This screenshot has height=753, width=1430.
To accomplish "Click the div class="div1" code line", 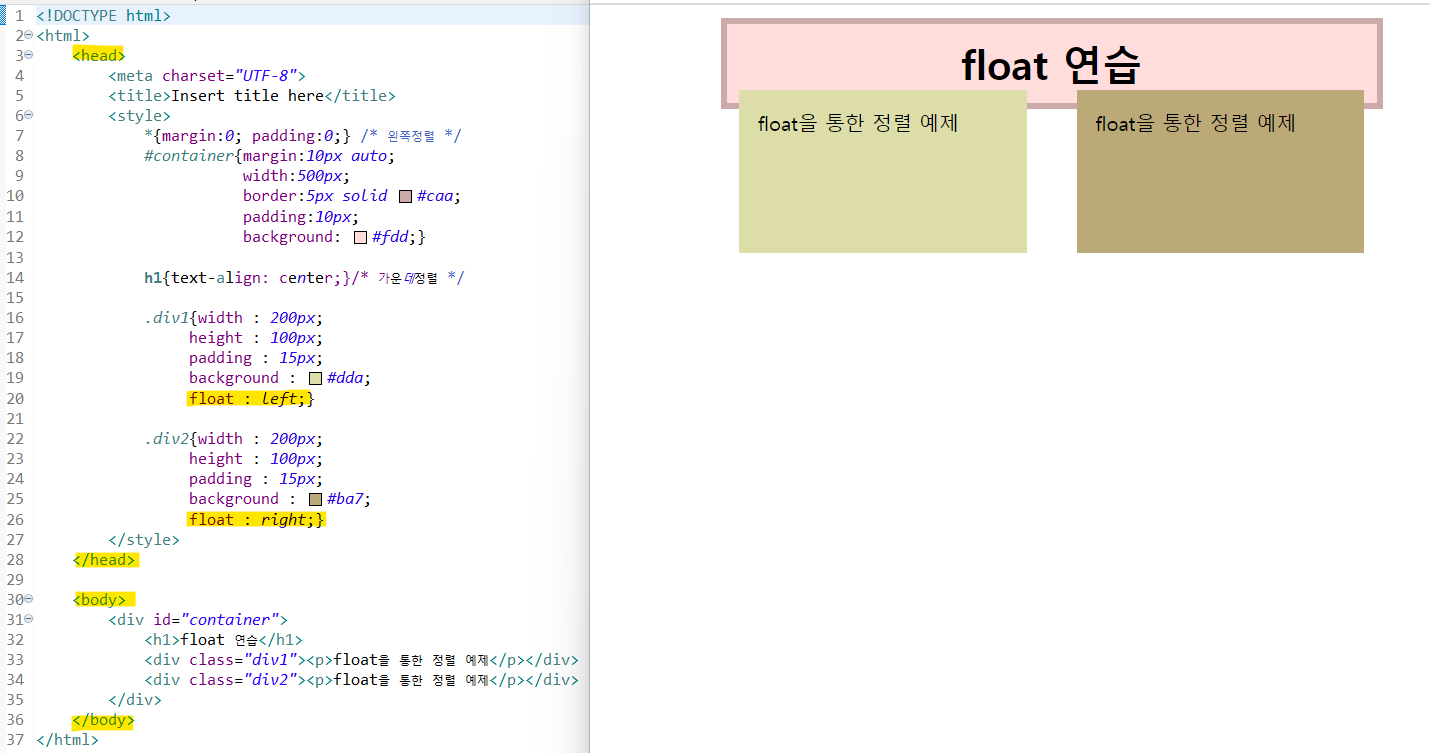I will pos(361,660).
